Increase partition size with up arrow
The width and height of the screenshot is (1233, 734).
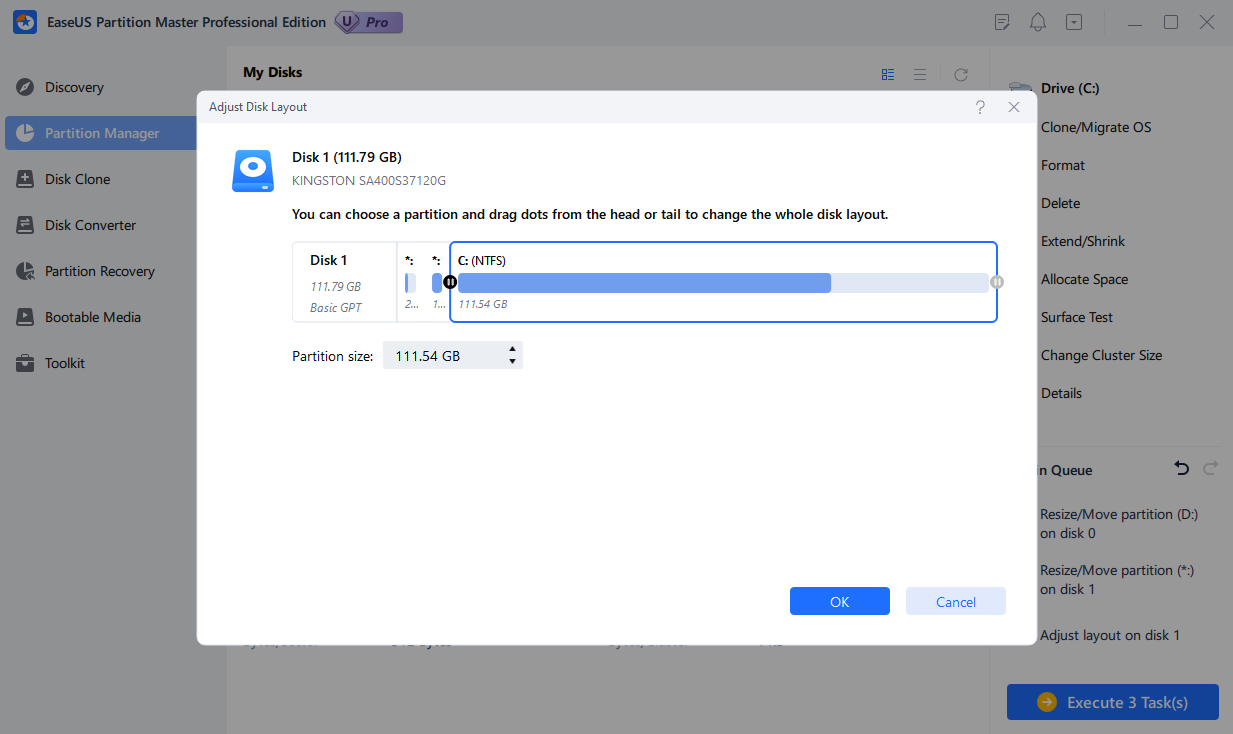point(512,349)
